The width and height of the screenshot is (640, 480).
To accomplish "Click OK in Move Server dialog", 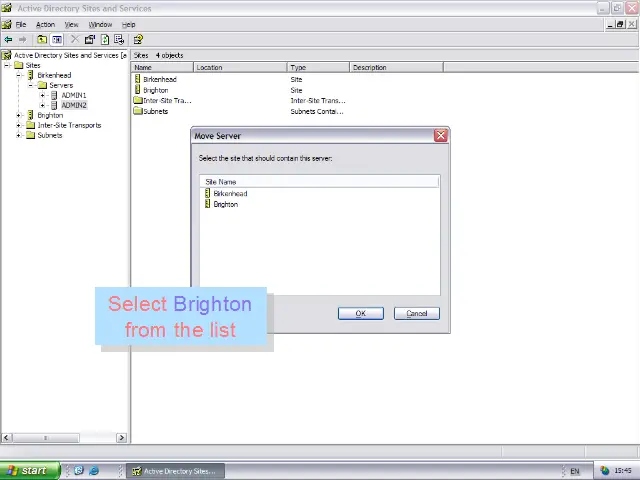I will (361, 313).
